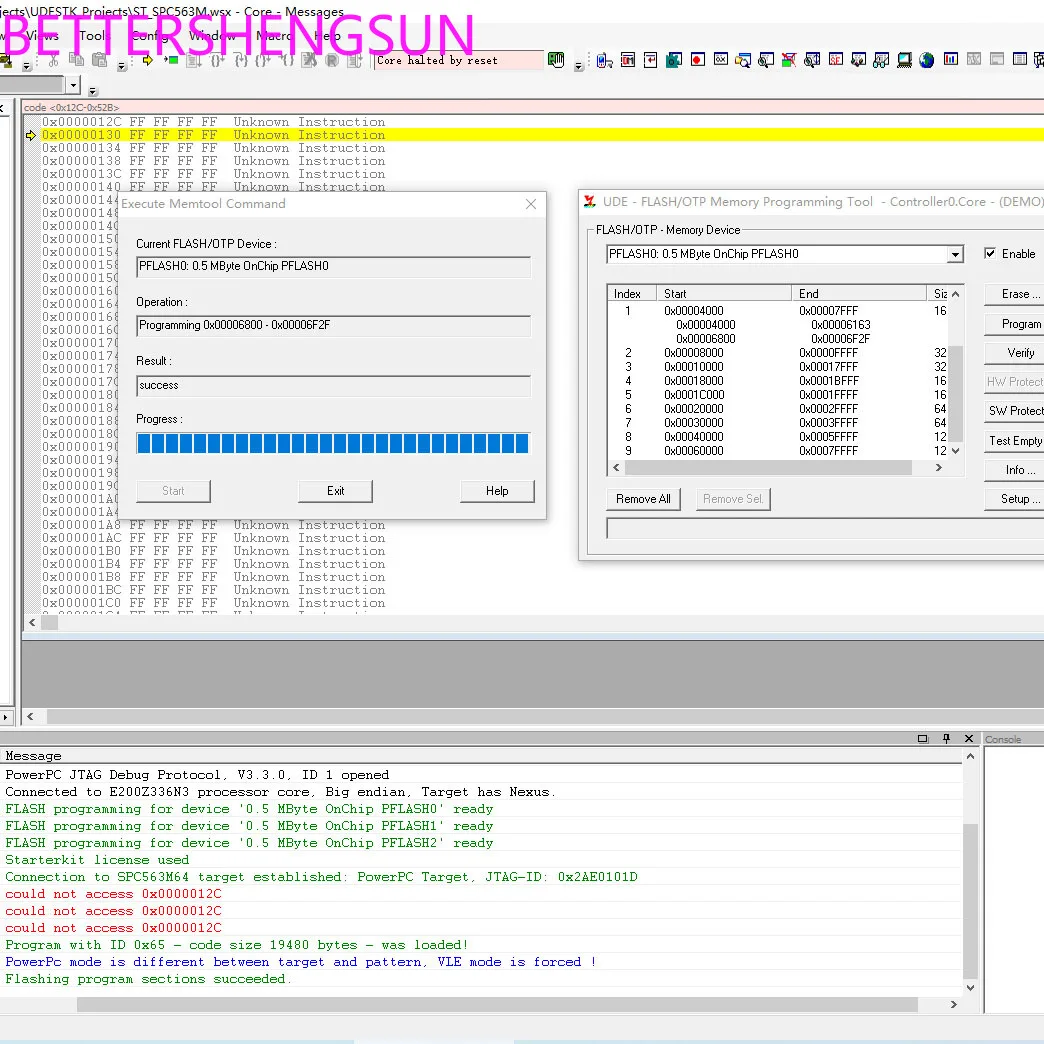The width and height of the screenshot is (1044, 1044).
Task: Click Exit in Execute Memtool Command dialog
Action: pyautogui.click(x=335, y=491)
